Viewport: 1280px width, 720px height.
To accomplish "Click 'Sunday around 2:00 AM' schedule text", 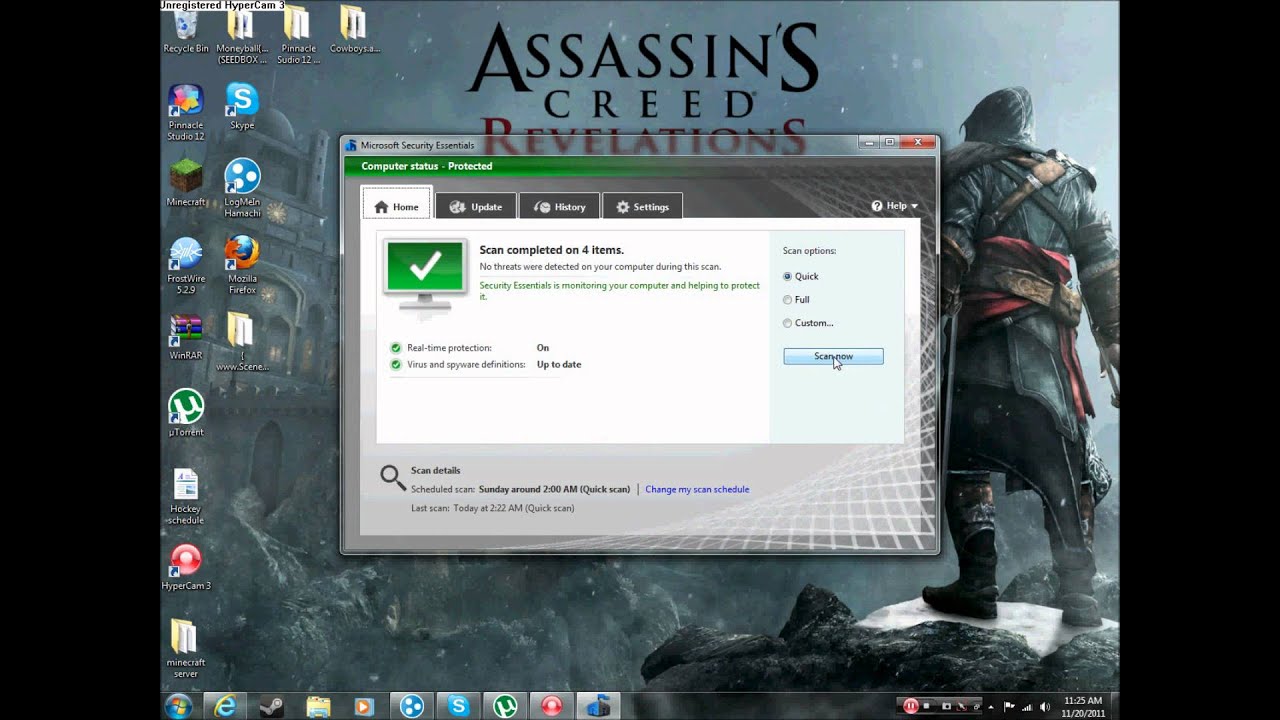I will [x=554, y=489].
